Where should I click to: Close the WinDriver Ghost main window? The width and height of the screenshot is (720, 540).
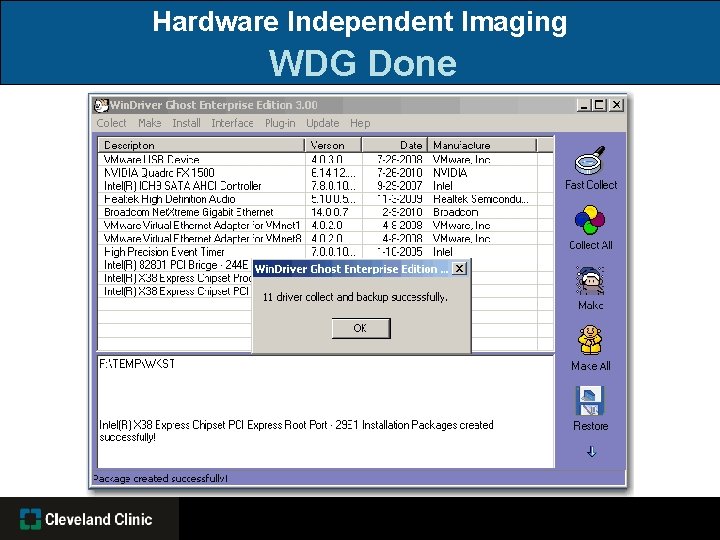tap(616, 105)
